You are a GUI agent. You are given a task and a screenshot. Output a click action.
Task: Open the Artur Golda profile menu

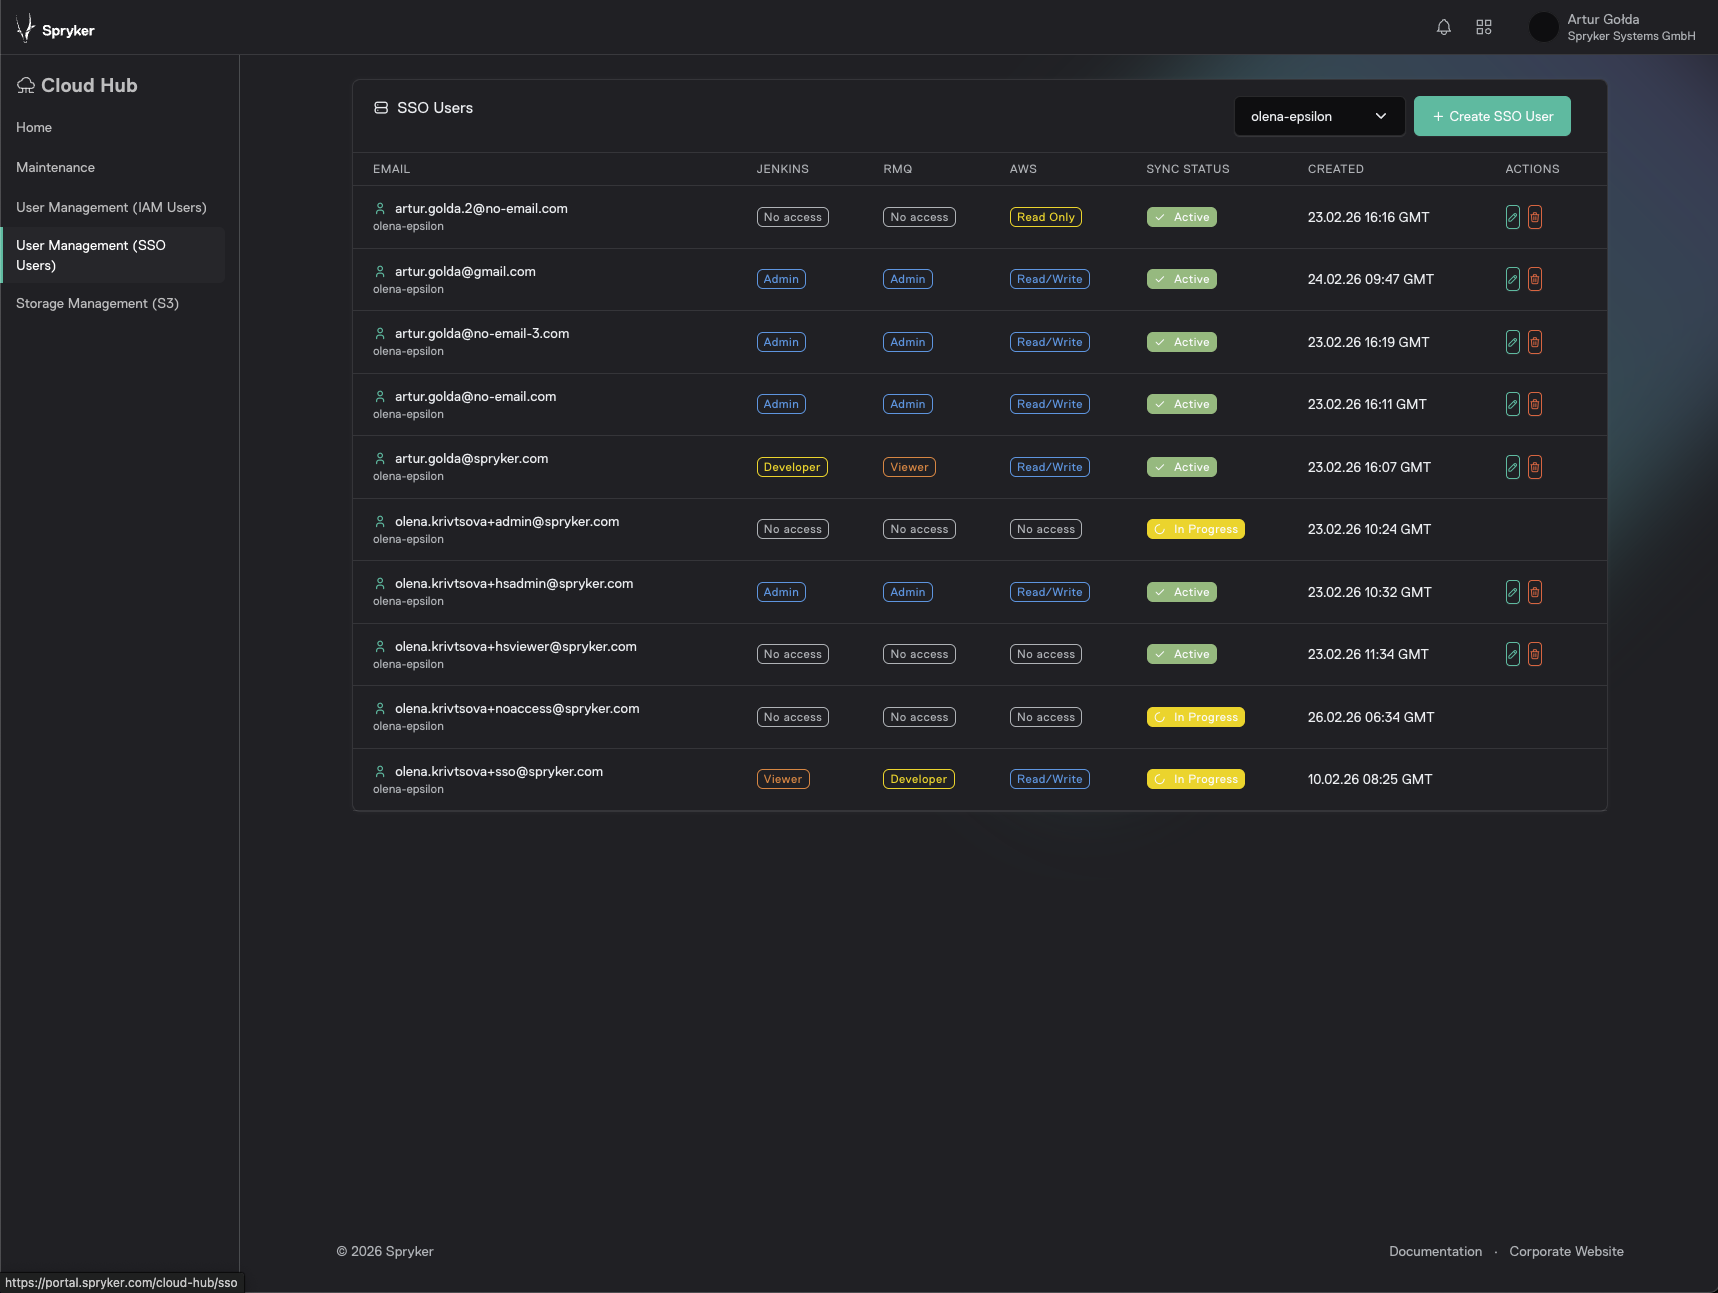1612,28
